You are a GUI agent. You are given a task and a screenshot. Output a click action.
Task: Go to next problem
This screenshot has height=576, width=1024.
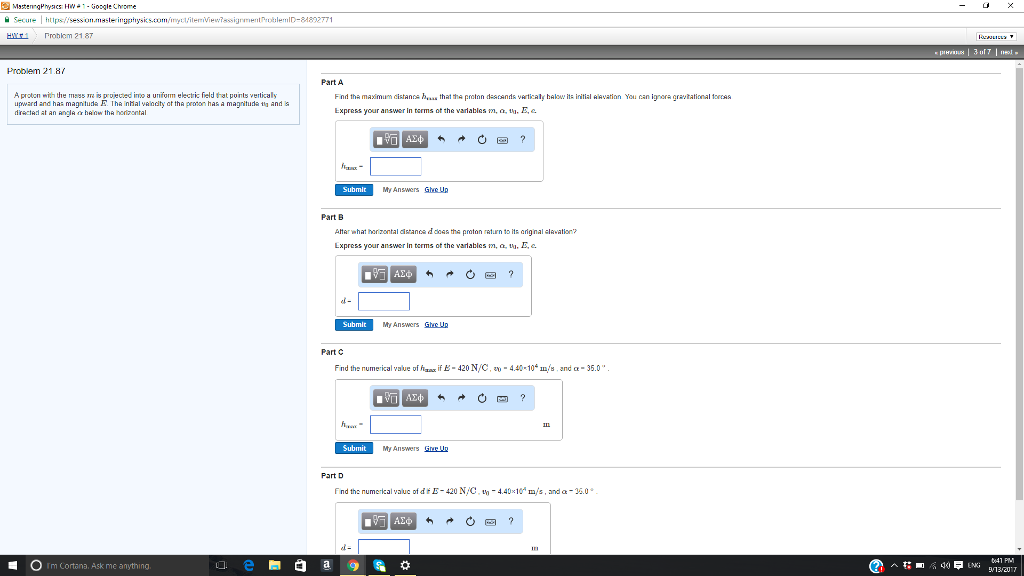[x=1008, y=52]
